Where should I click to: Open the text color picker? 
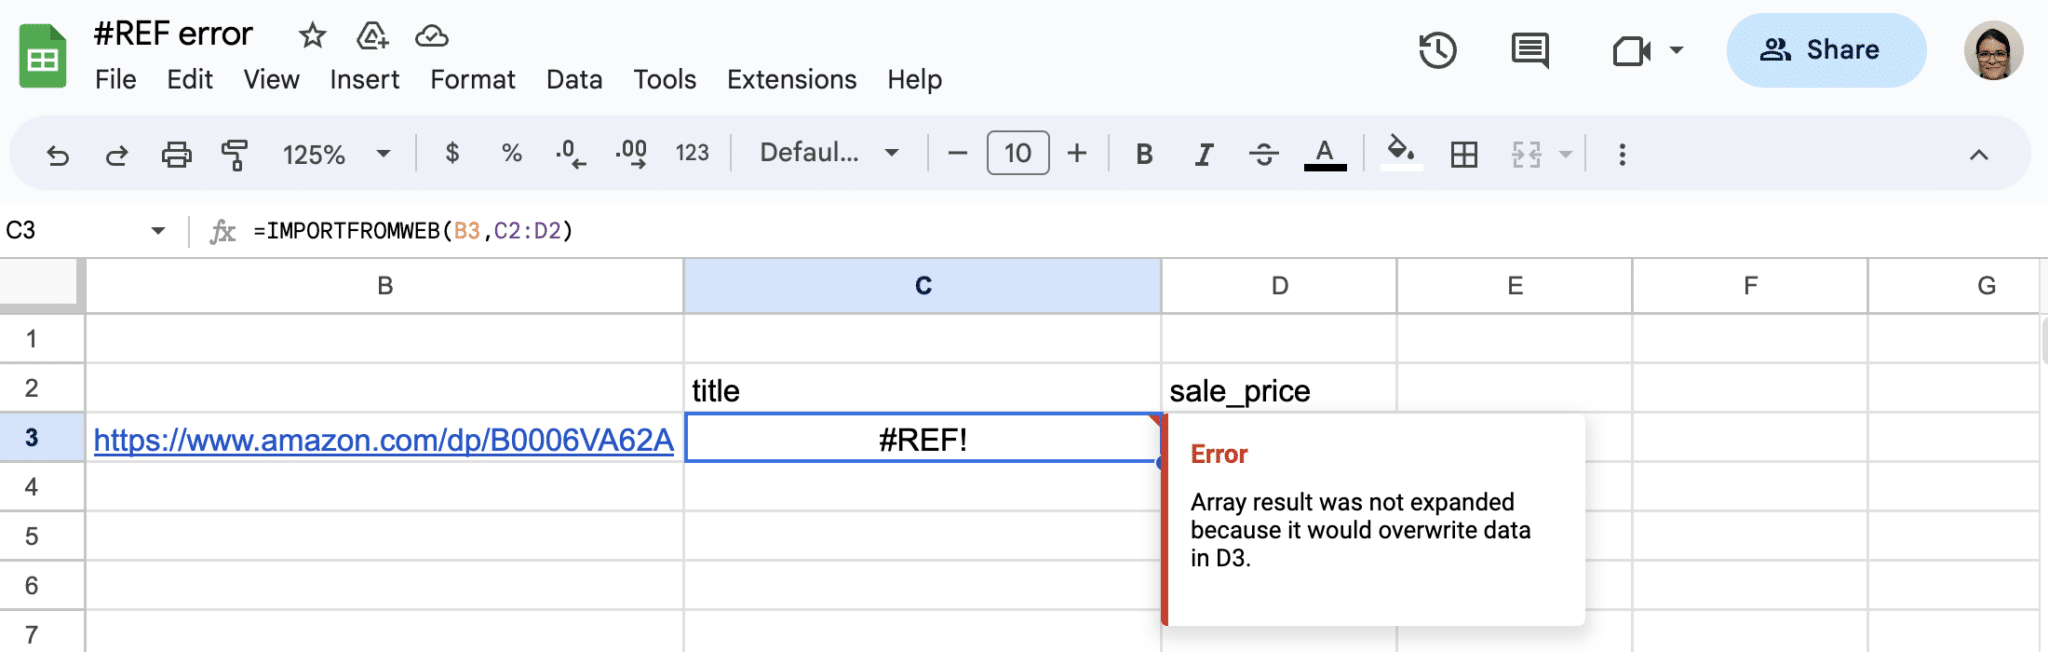pyautogui.click(x=1325, y=154)
